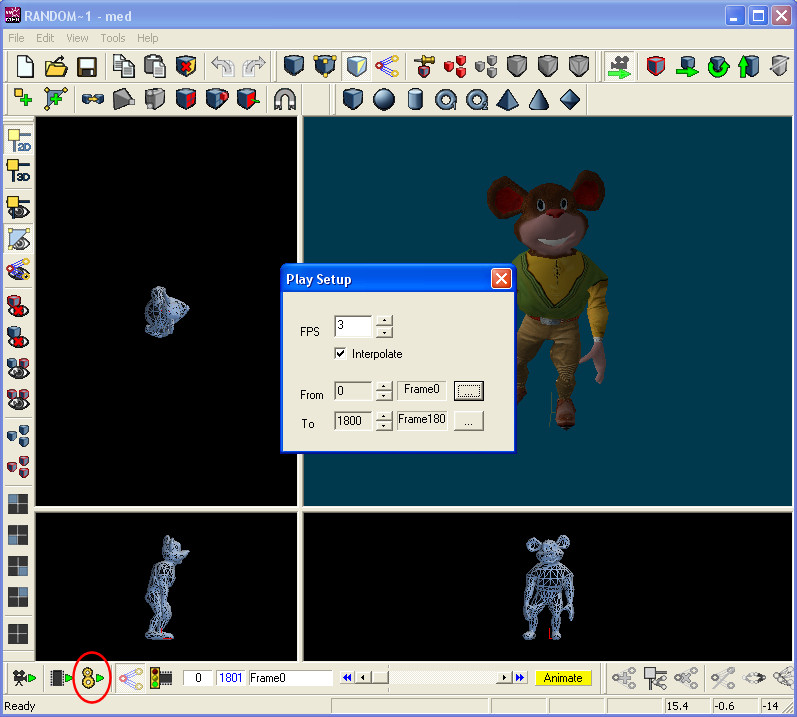Click the textured 3D mouse model view
Image resolution: width=797 pixels, height=717 pixels.
[x=548, y=311]
